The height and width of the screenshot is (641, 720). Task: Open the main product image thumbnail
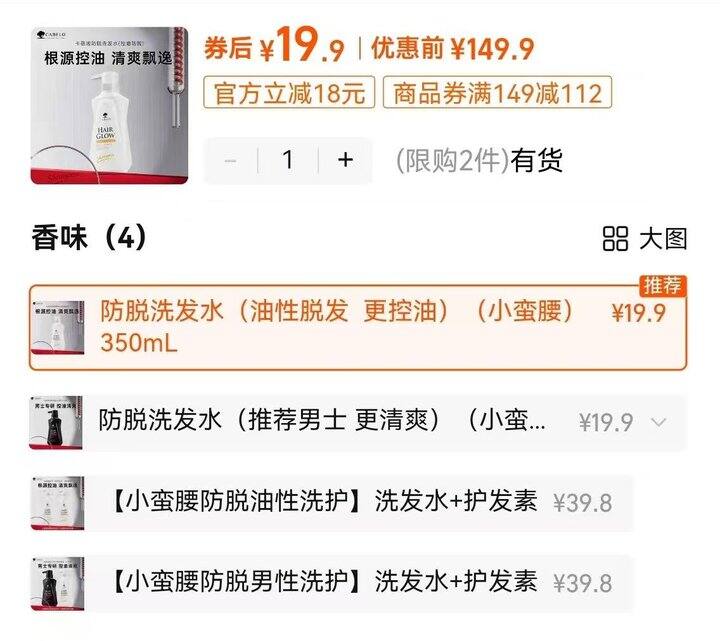[109, 105]
